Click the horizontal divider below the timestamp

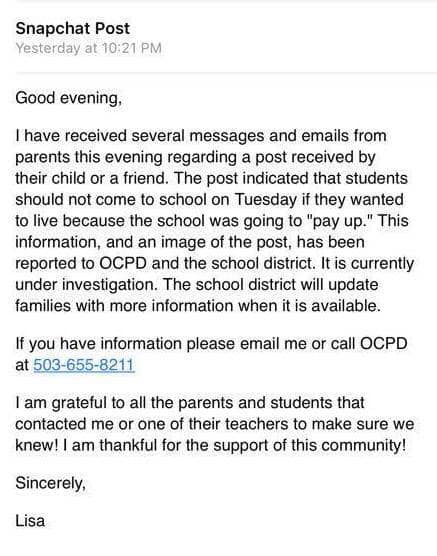(226, 73)
